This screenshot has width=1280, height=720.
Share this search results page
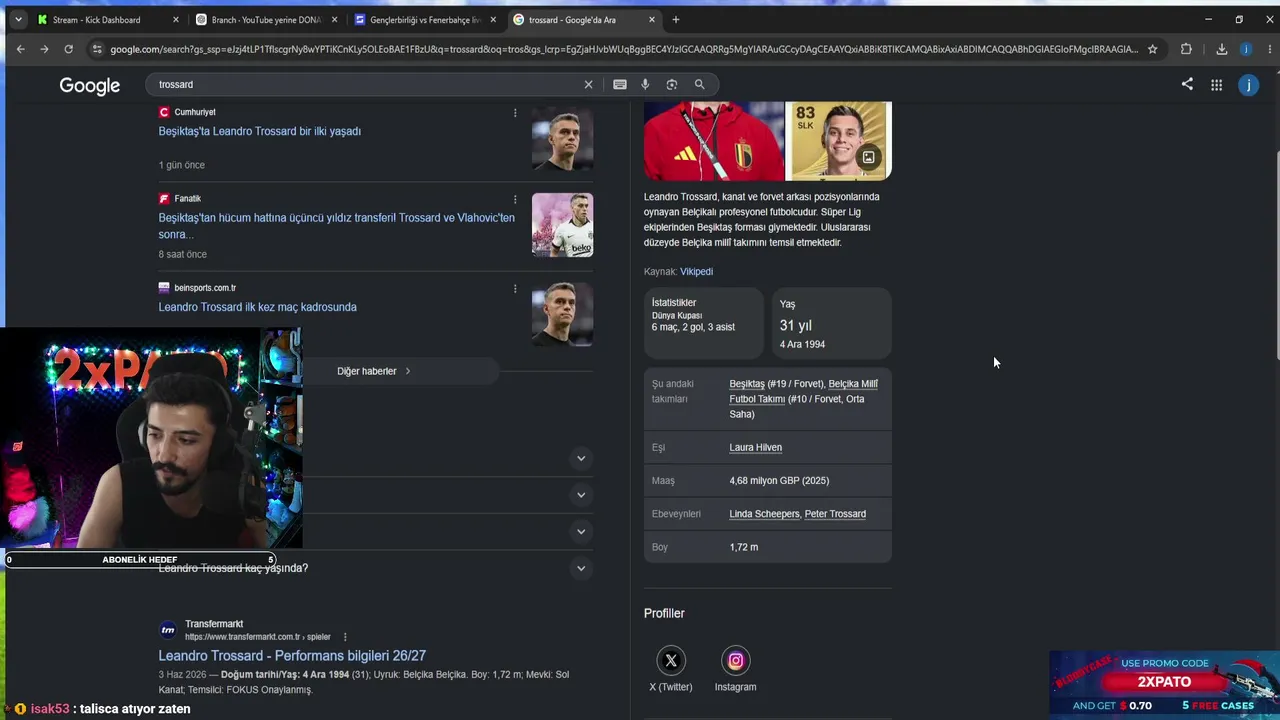(x=1187, y=85)
